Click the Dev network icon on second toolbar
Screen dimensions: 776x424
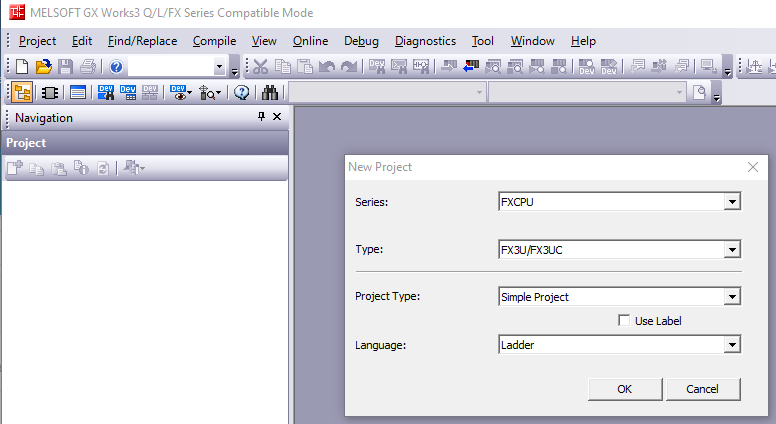(150, 93)
